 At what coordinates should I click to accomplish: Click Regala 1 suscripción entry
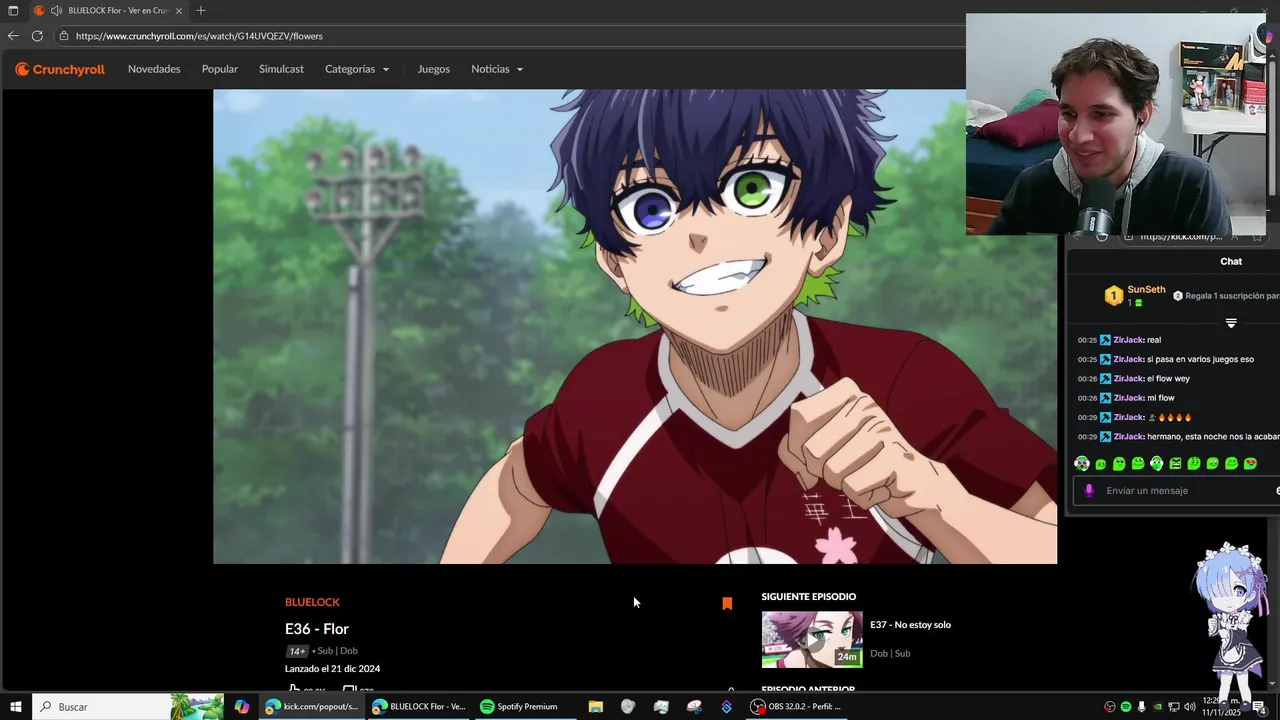tap(1226, 296)
